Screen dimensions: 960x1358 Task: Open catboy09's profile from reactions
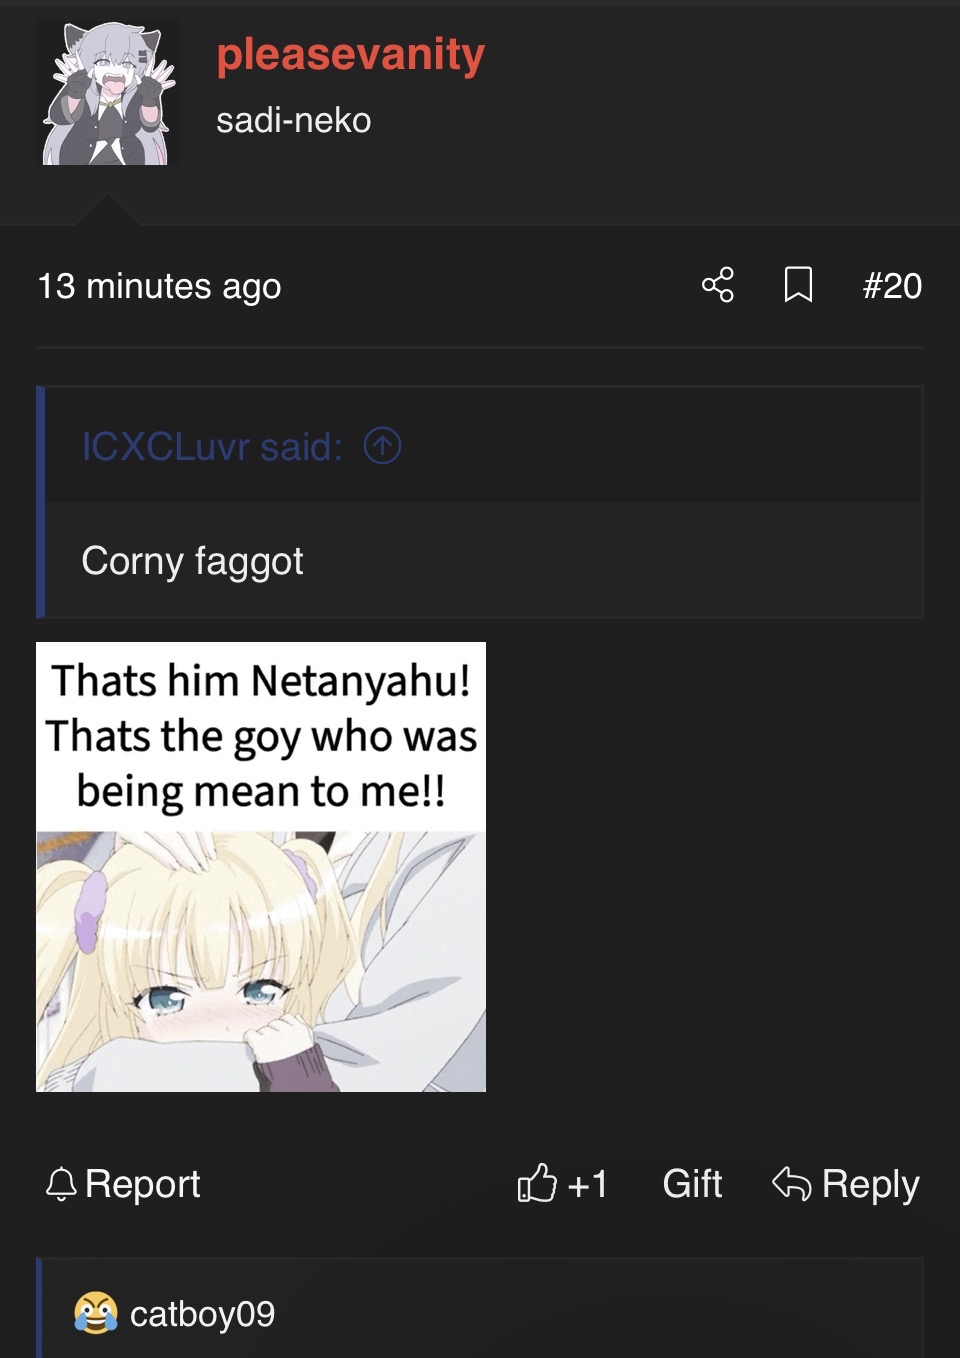click(202, 1314)
